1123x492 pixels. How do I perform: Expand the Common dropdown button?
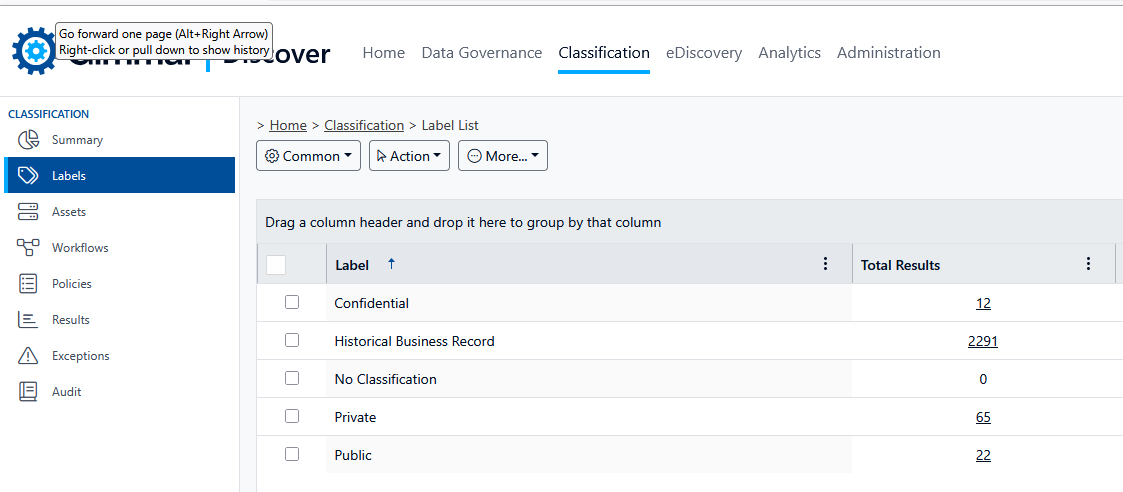308,156
